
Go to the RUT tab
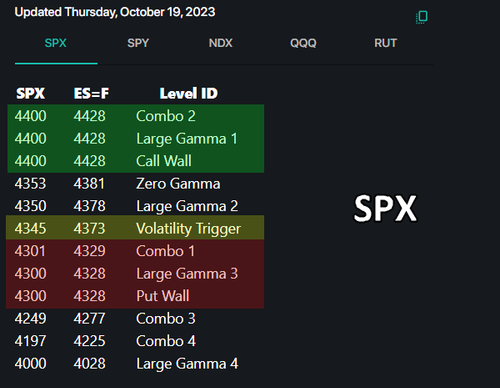[385, 43]
